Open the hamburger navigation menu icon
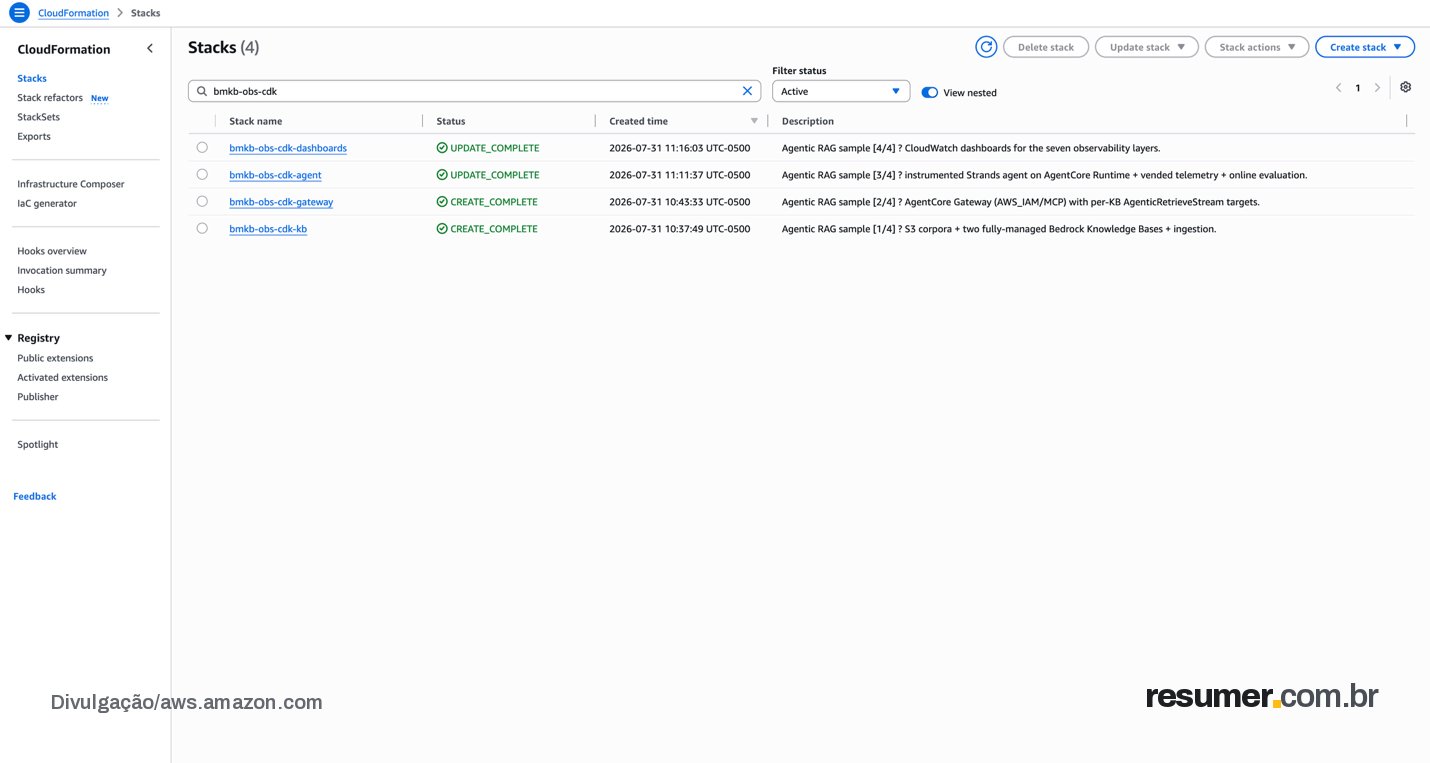This screenshot has width=1430, height=763. 19,13
